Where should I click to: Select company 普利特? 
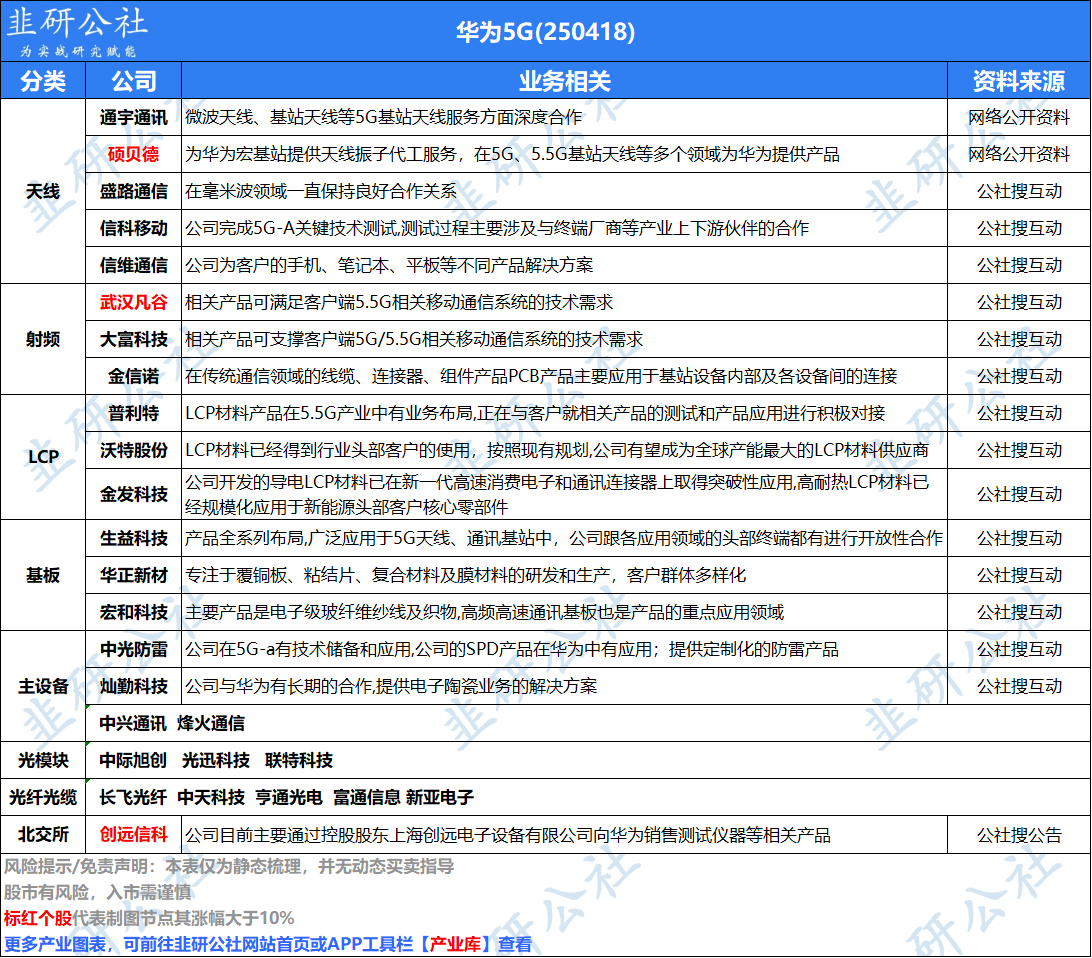(134, 414)
